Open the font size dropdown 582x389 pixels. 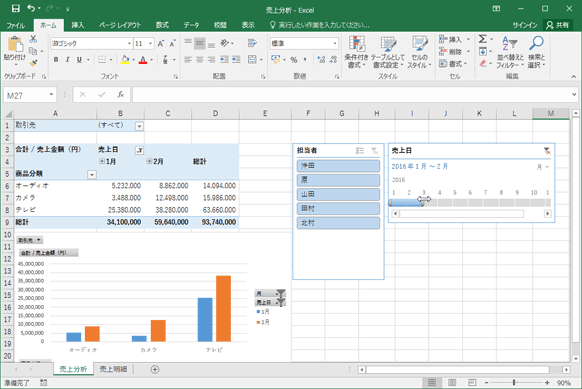150,43
